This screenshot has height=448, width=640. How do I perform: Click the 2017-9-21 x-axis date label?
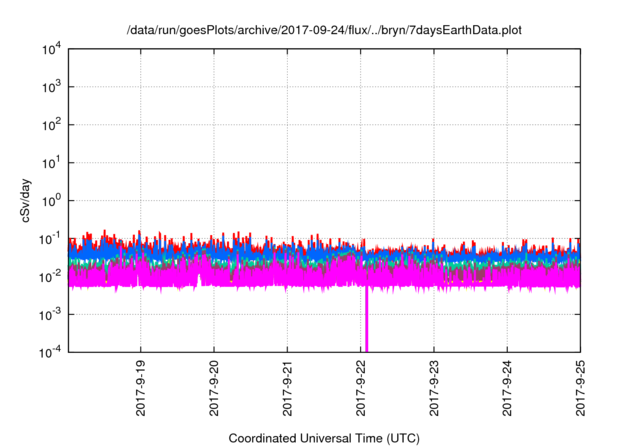287,388
